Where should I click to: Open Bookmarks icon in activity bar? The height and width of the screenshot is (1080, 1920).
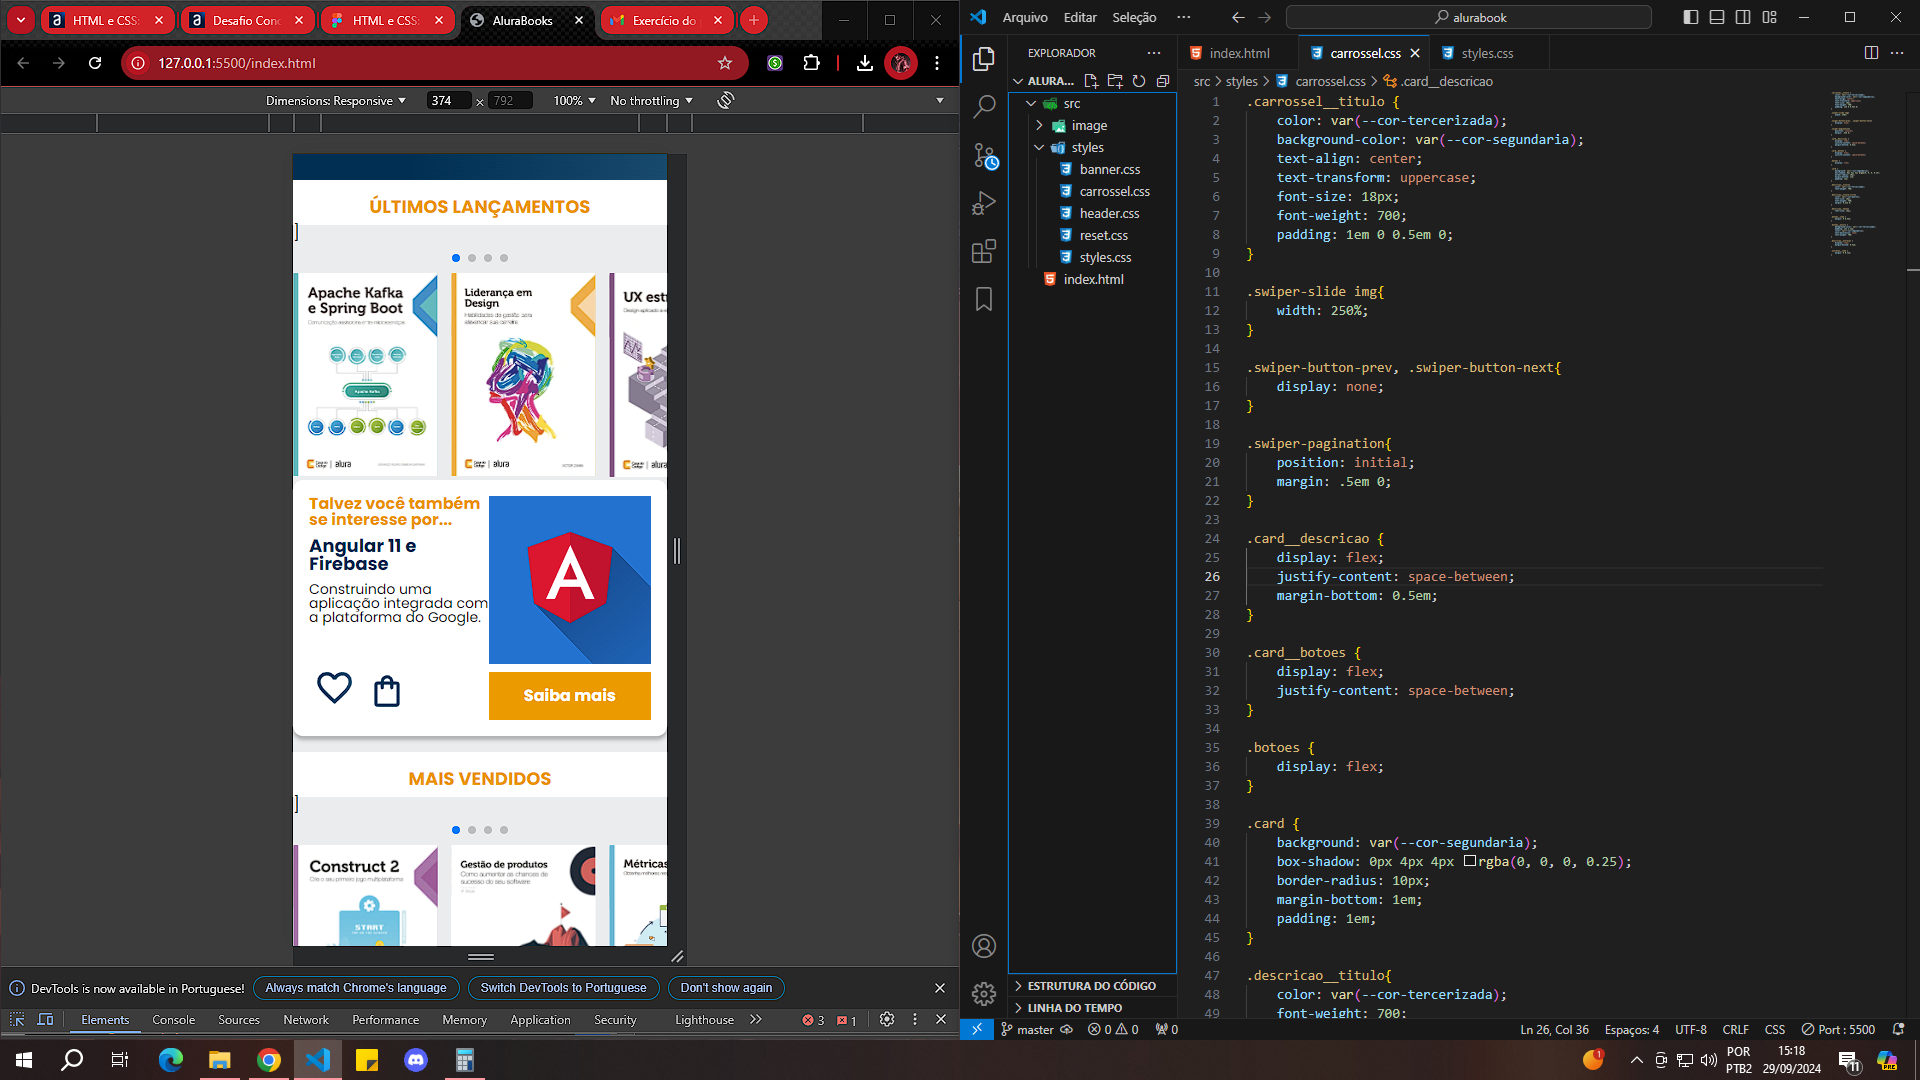984,299
